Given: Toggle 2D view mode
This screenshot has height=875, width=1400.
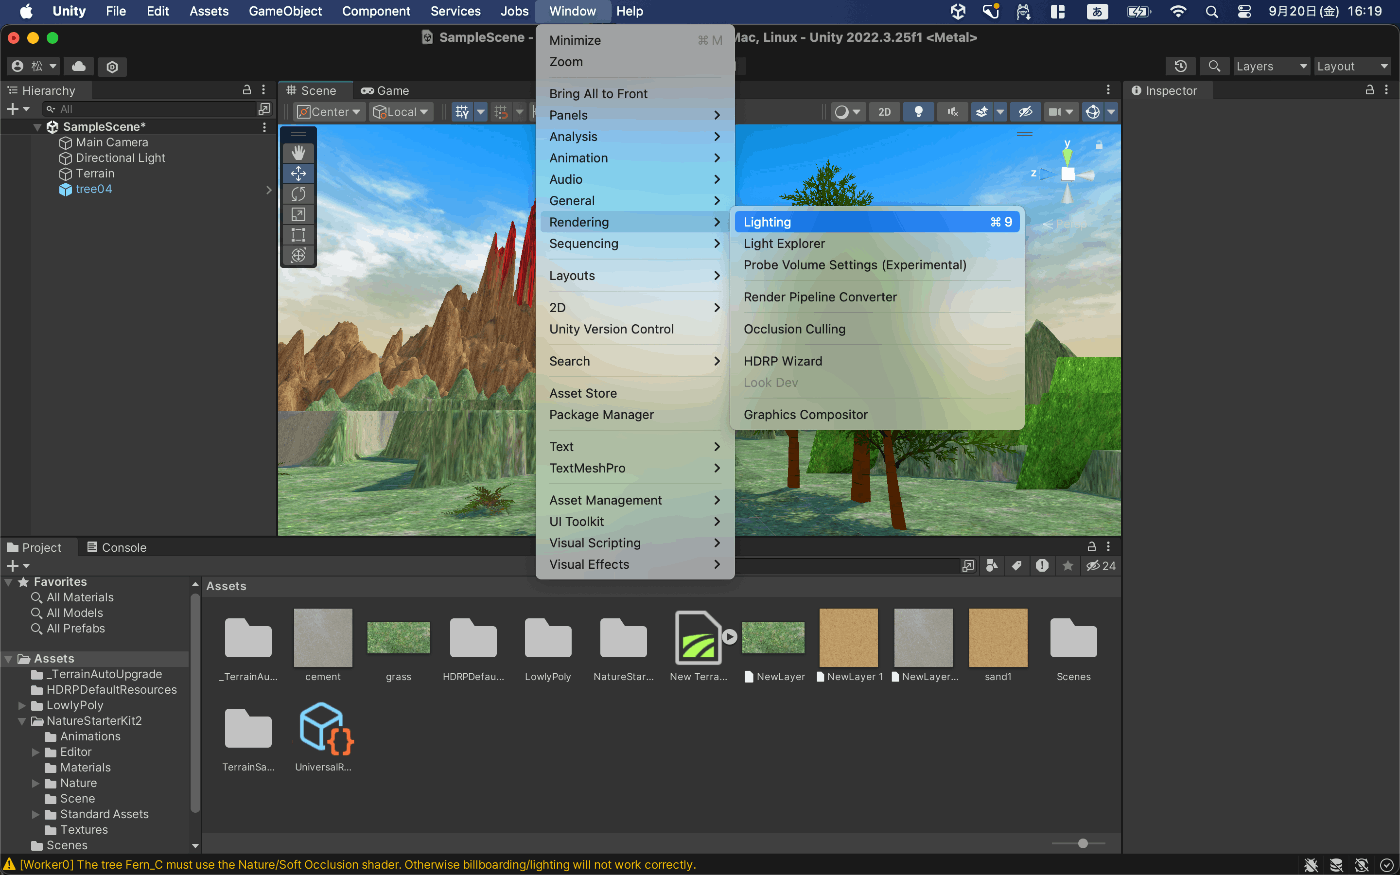Looking at the screenshot, I should click(884, 112).
